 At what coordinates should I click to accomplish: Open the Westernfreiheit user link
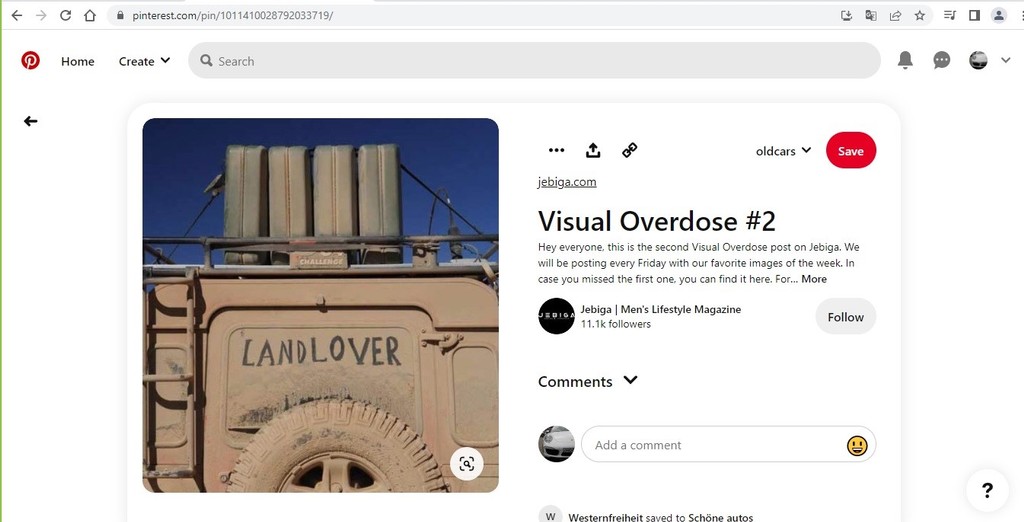605,517
